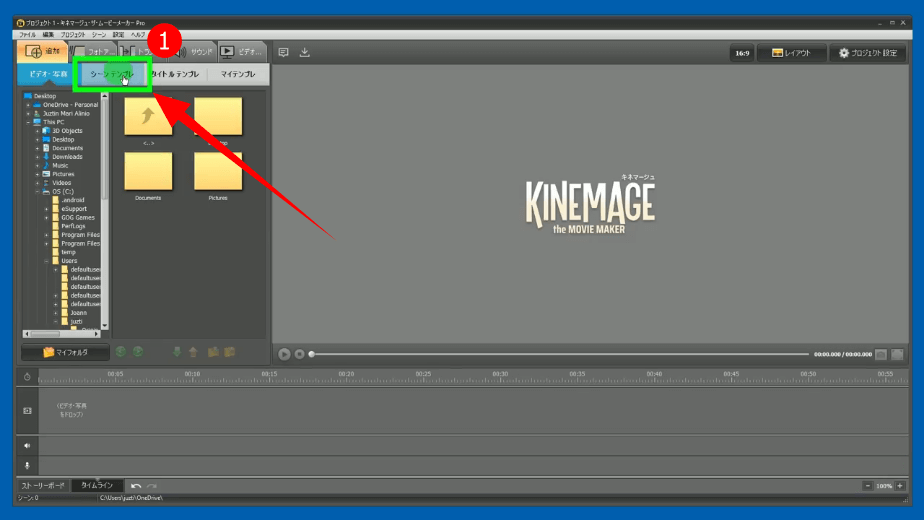Click the undo arrow beside タイムライン tab
This screenshot has height=520, width=924.
point(136,486)
